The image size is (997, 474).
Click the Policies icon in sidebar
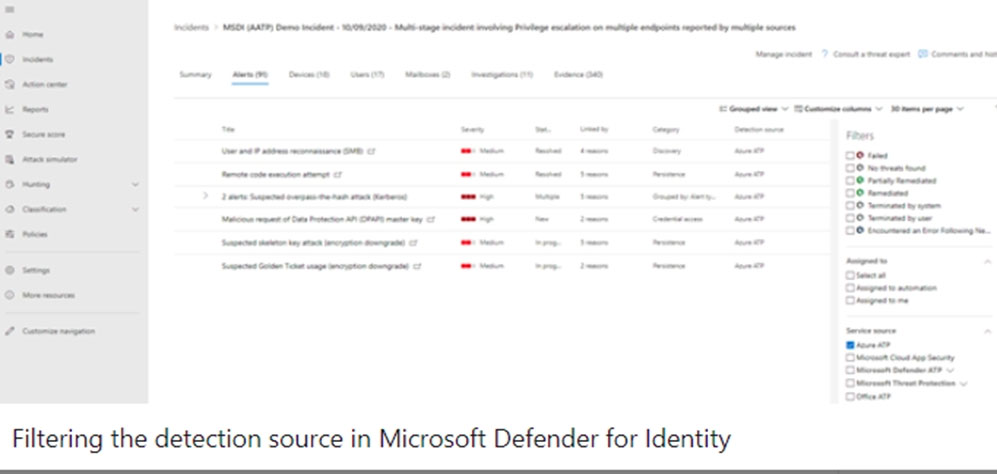pos(10,234)
